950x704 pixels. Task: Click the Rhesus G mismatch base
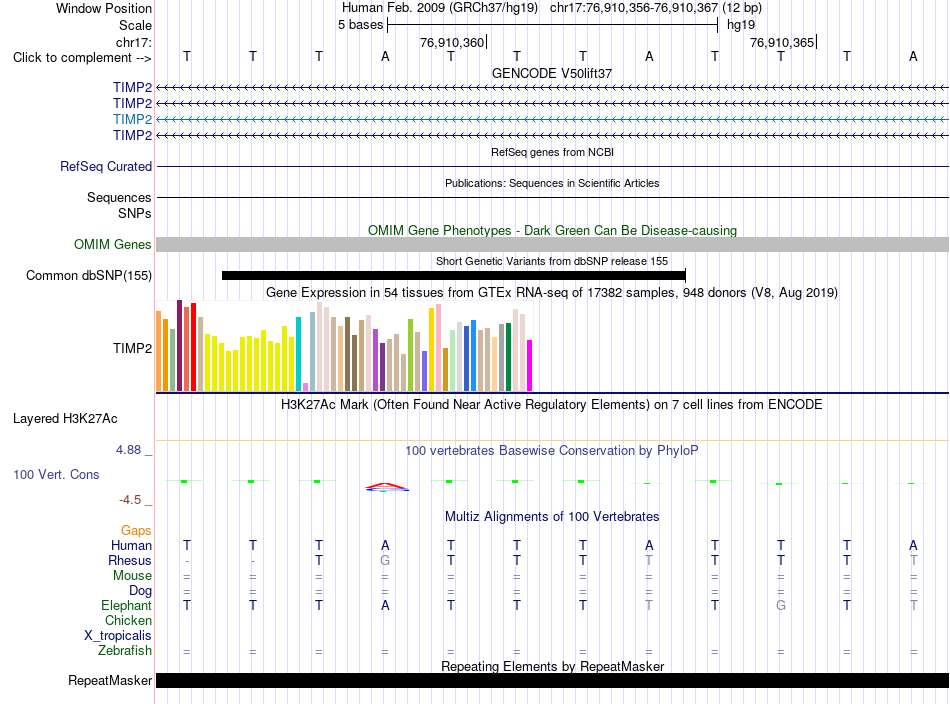point(385,560)
